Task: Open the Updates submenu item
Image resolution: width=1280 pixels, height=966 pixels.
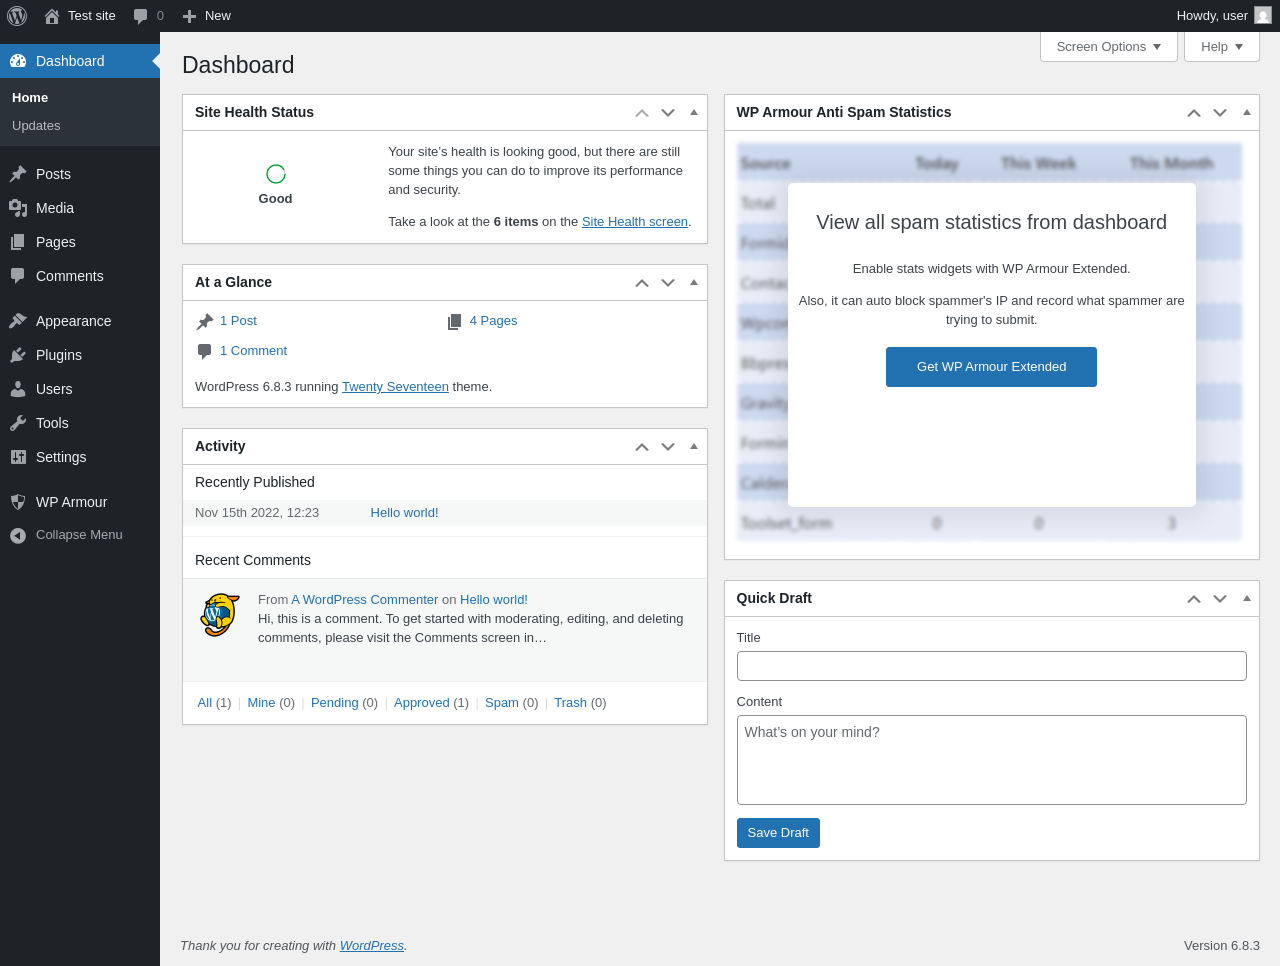Action: [36, 126]
